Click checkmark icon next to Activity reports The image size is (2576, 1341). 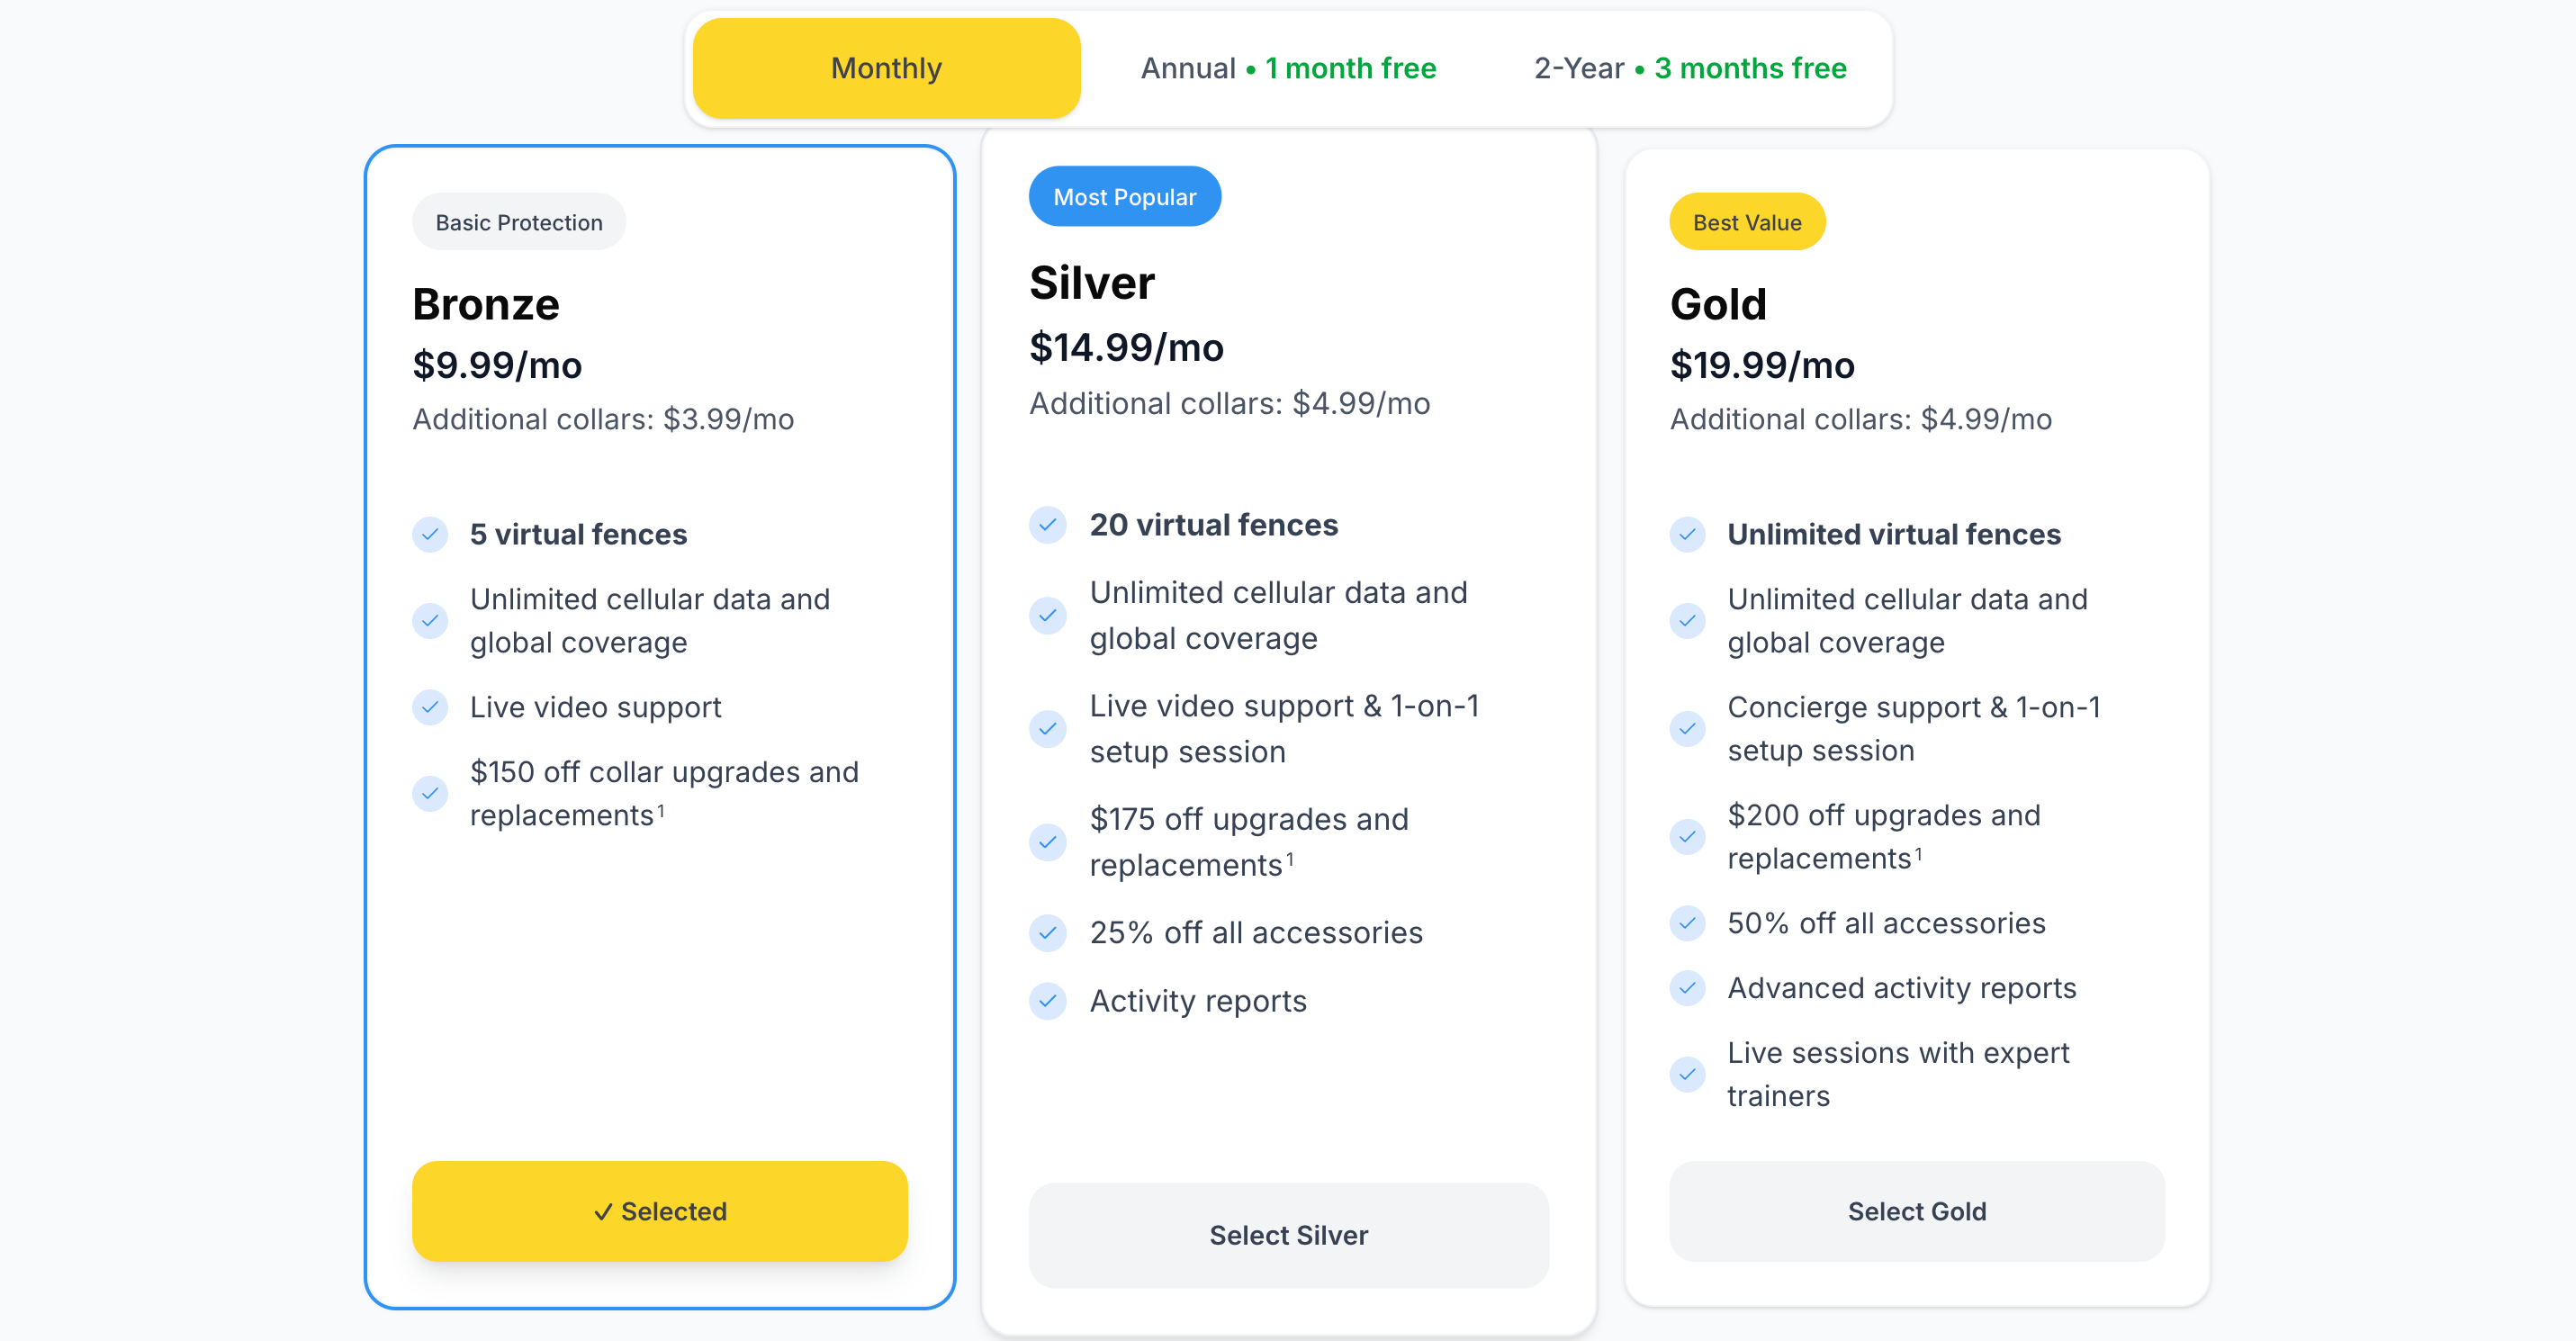[1047, 1000]
